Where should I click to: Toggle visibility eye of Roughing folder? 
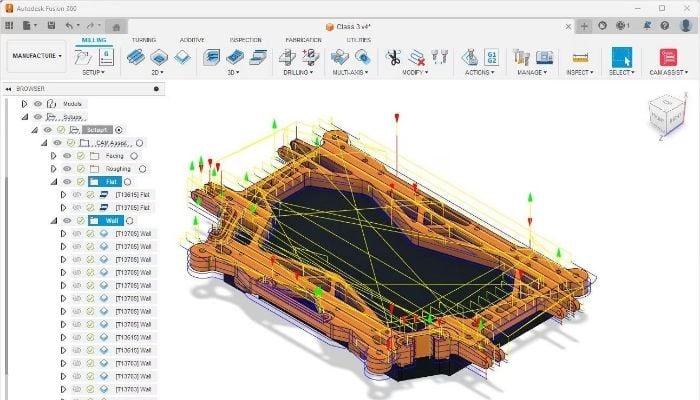click(67, 169)
